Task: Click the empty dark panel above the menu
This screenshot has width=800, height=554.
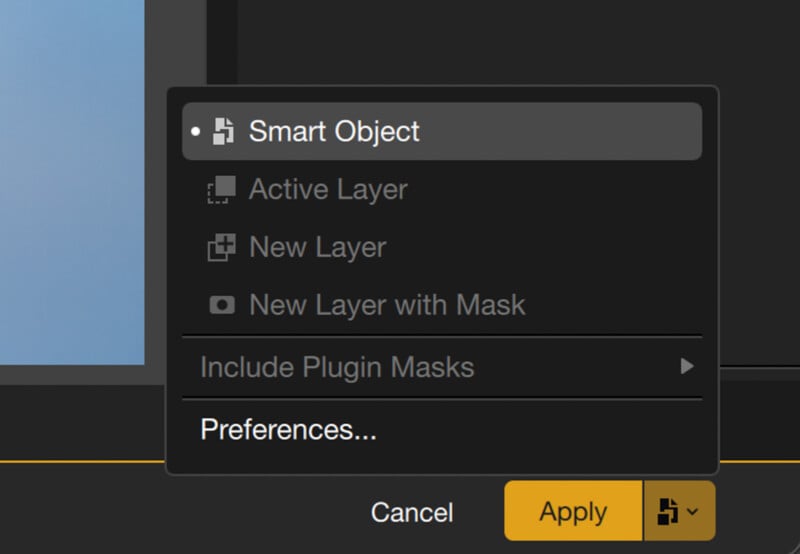Action: point(500,40)
